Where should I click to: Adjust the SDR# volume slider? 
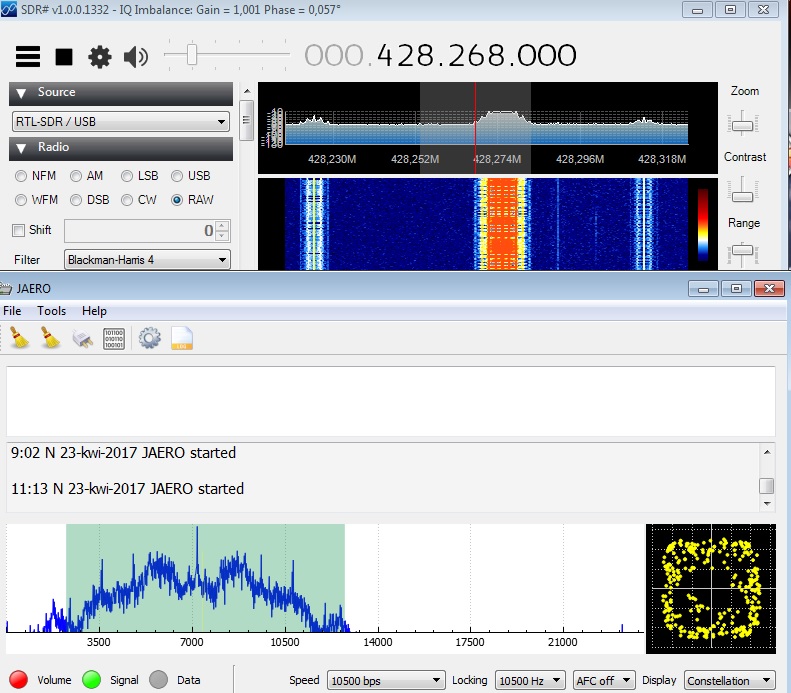tap(192, 55)
